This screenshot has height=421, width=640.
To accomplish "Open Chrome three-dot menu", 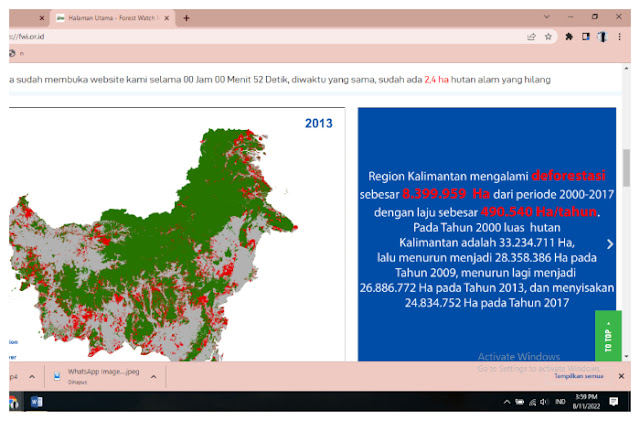I will [619, 37].
